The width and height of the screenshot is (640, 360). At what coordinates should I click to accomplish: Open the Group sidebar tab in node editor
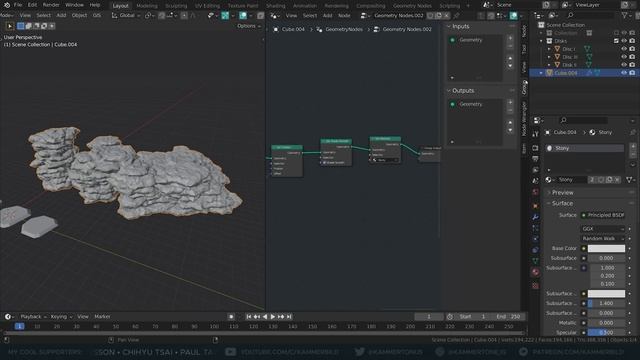coord(524,87)
